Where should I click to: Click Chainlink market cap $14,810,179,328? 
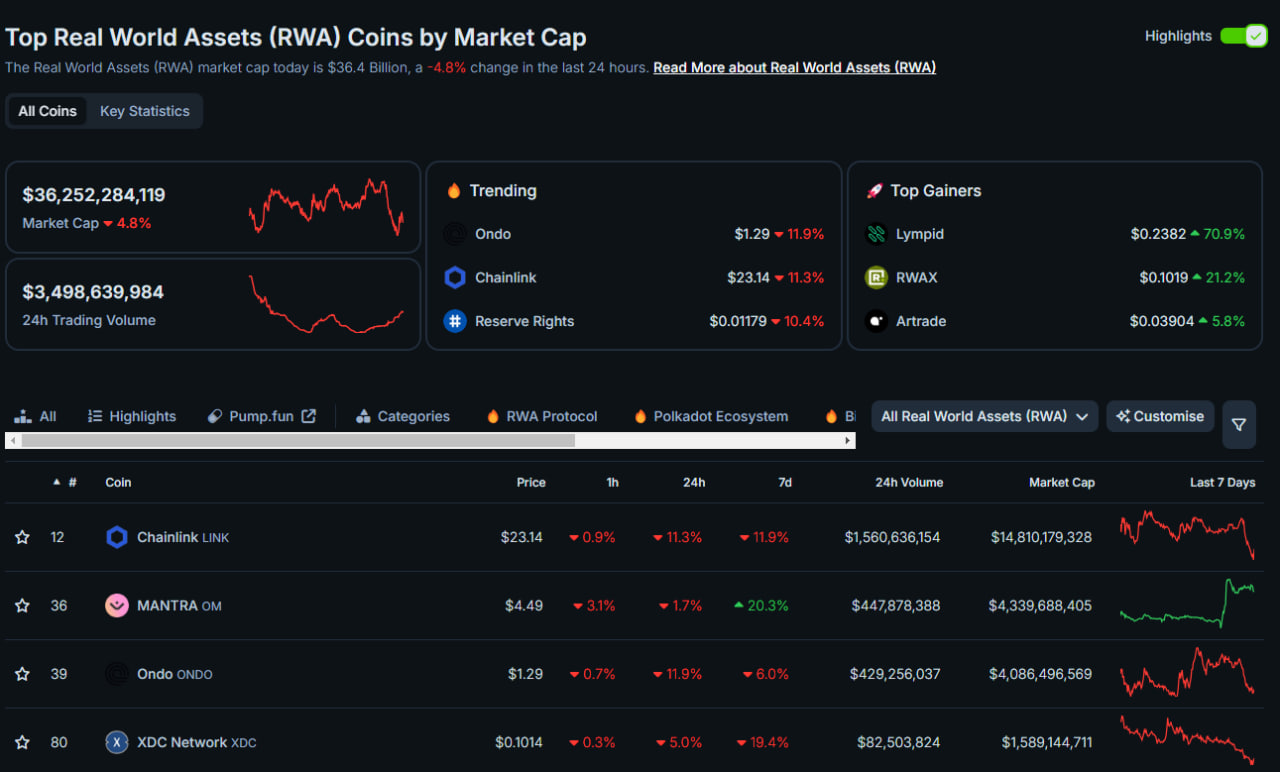point(1041,537)
